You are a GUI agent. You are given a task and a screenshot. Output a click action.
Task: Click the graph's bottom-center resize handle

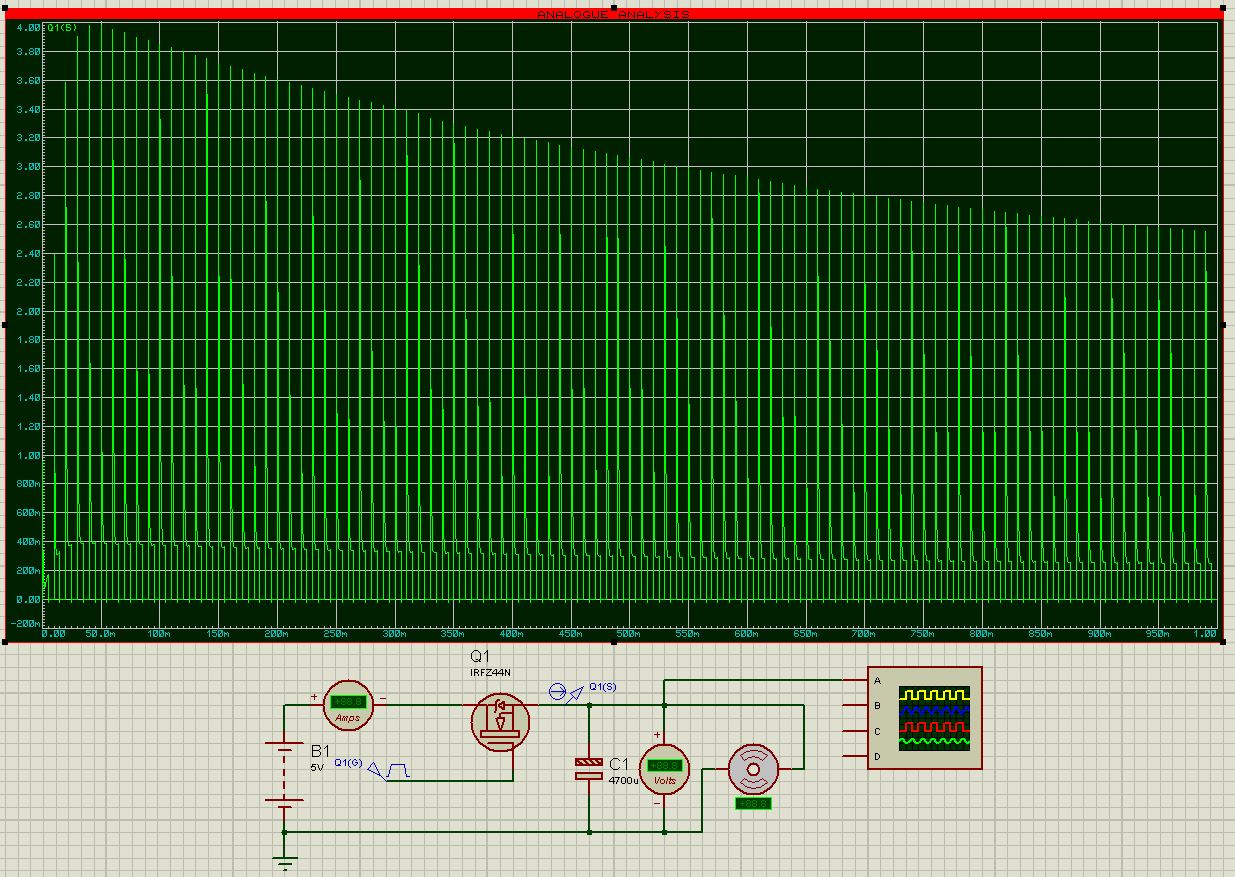[613, 642]
